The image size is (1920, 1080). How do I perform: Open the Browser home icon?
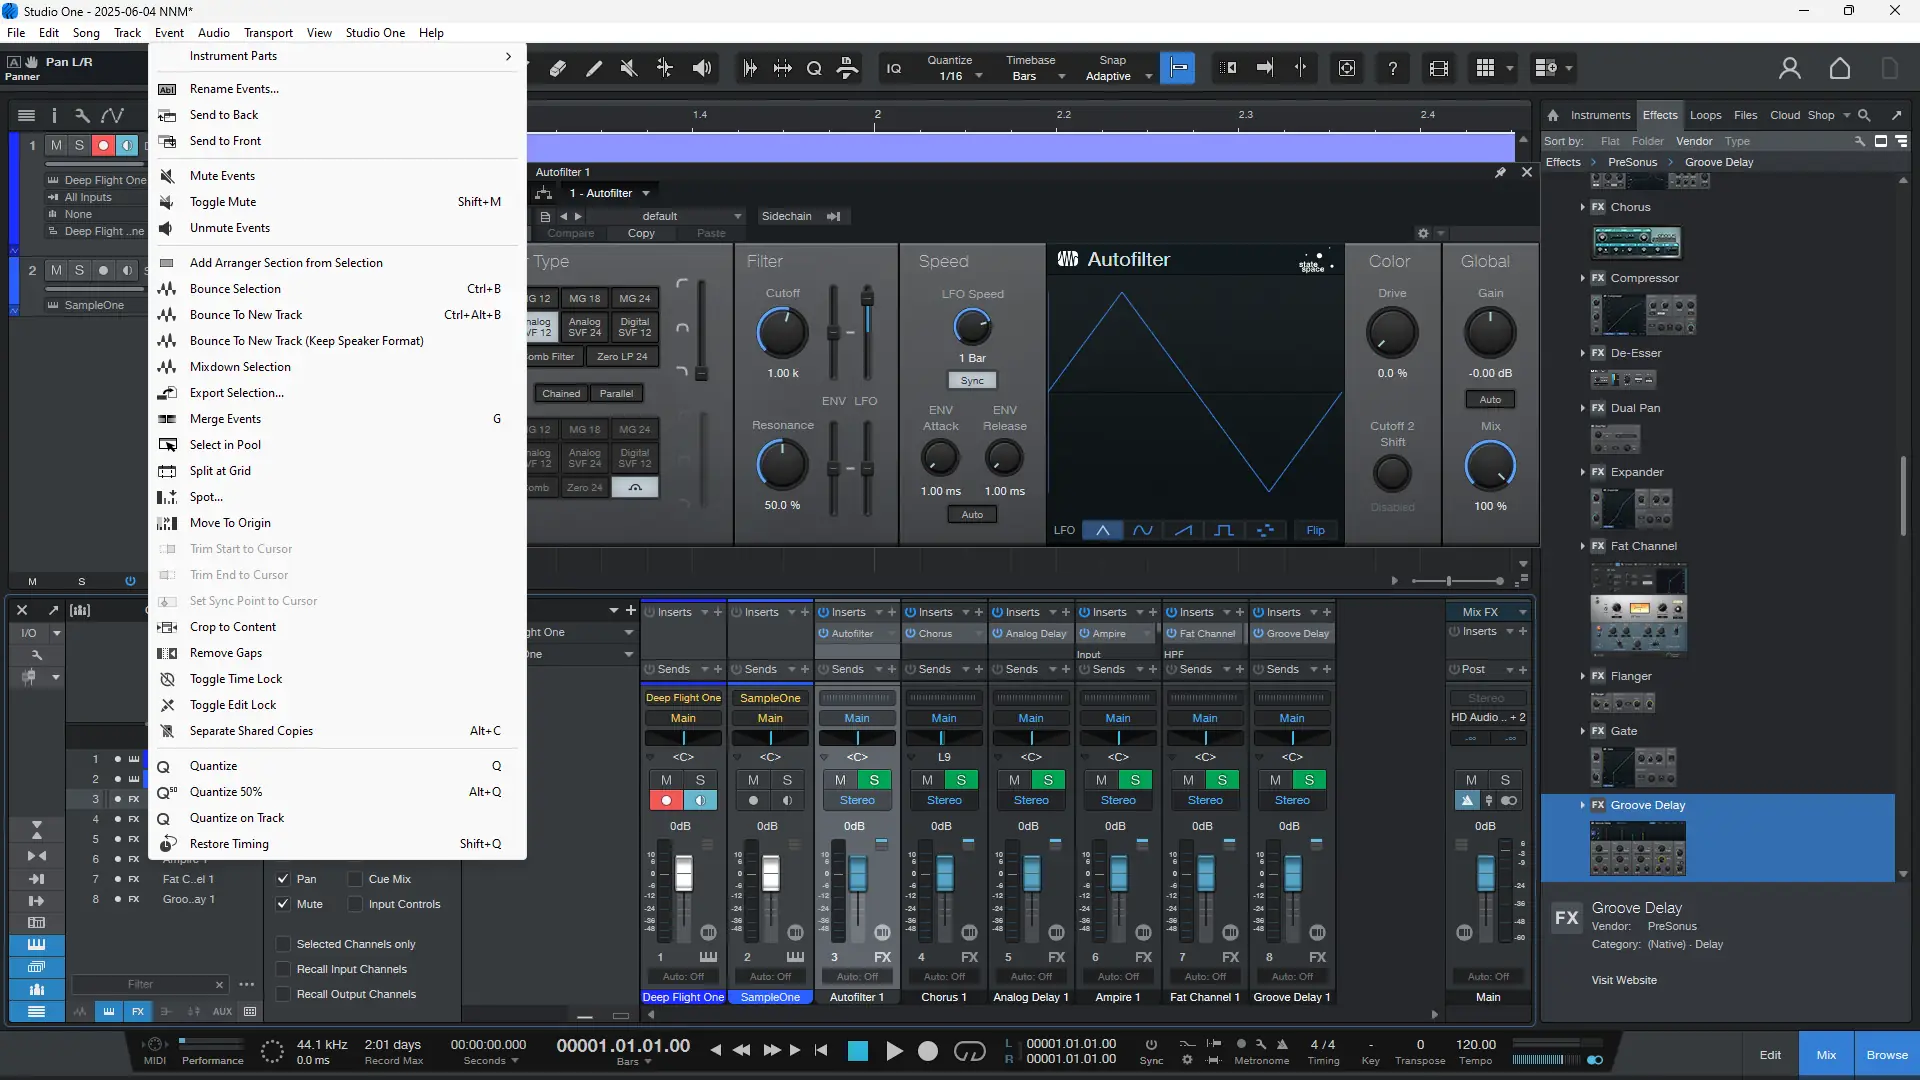(1553, 115)
